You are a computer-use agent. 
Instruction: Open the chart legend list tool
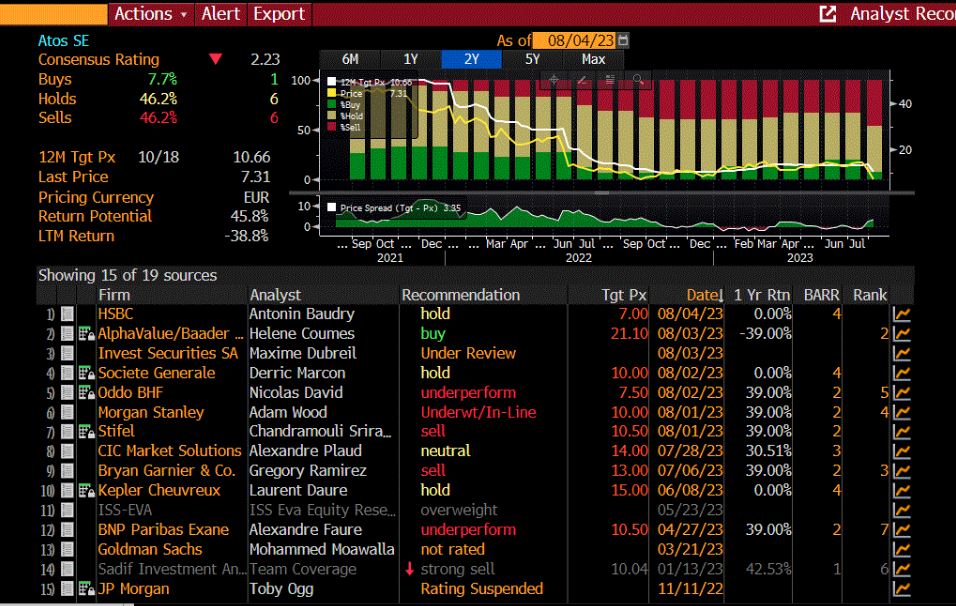(610, 79)
